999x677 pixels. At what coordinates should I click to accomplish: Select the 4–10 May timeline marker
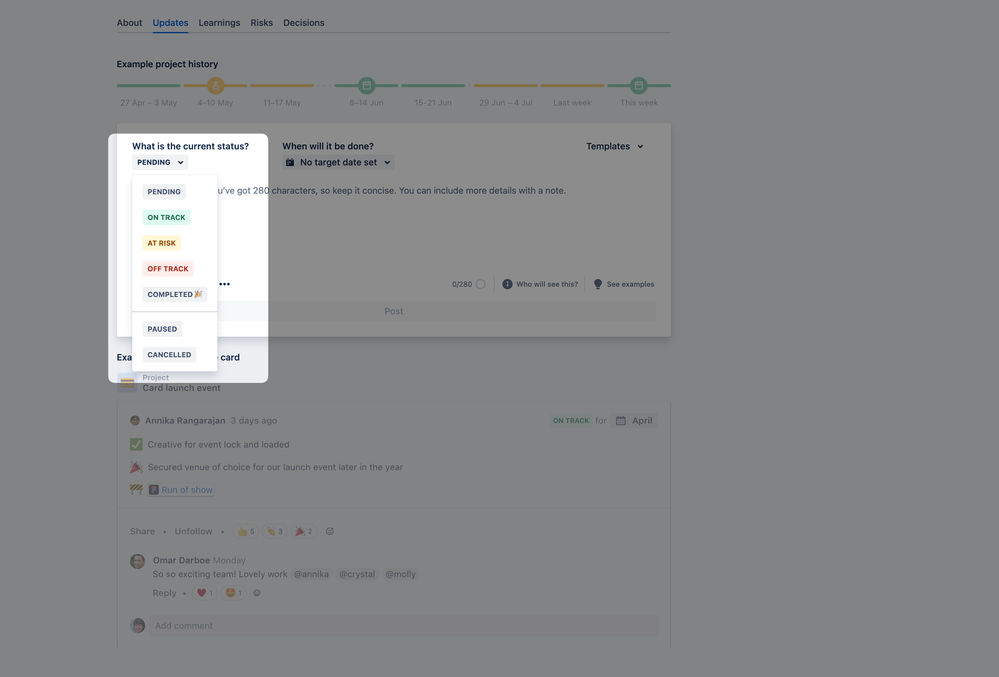[x=215, y=85]
